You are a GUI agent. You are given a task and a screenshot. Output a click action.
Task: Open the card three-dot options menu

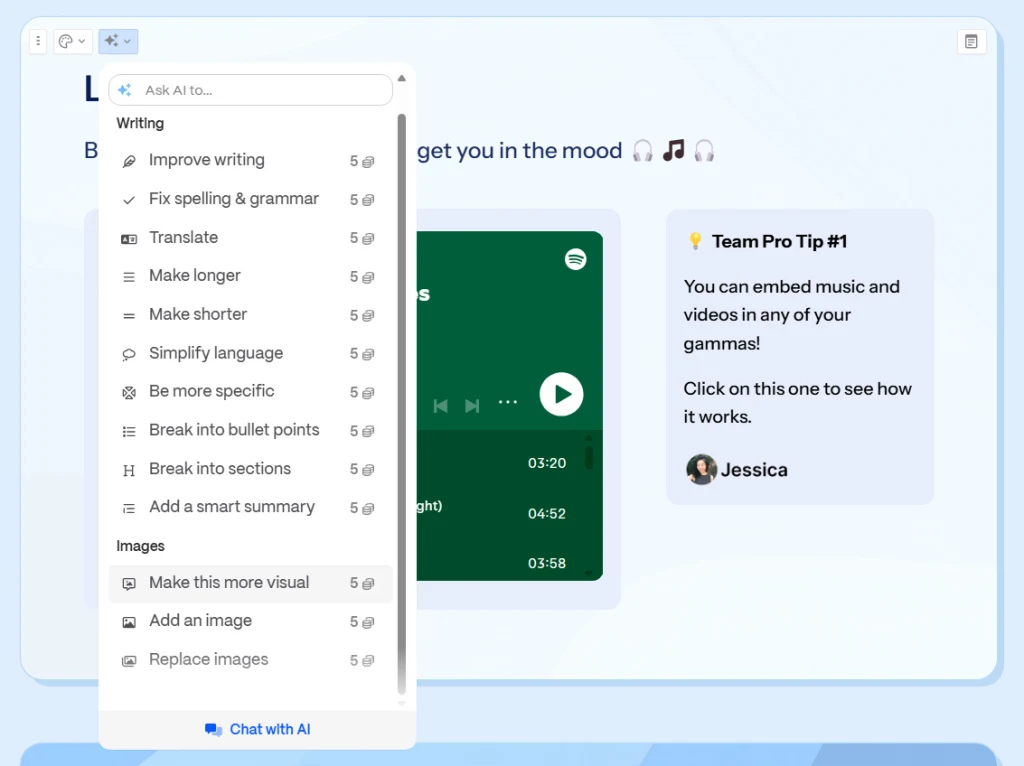click(x=38, y=41)
